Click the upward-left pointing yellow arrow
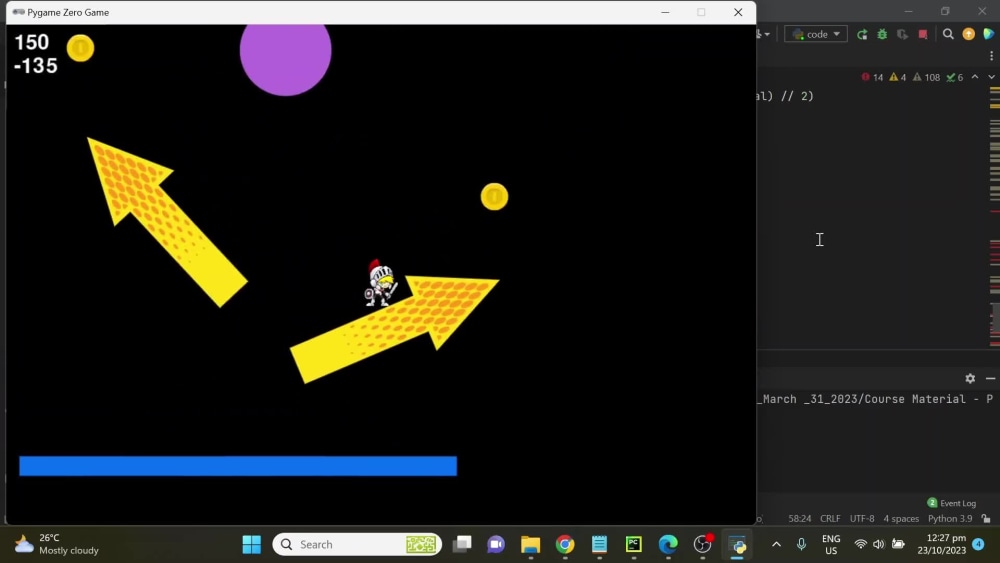 tap(166, 221)
